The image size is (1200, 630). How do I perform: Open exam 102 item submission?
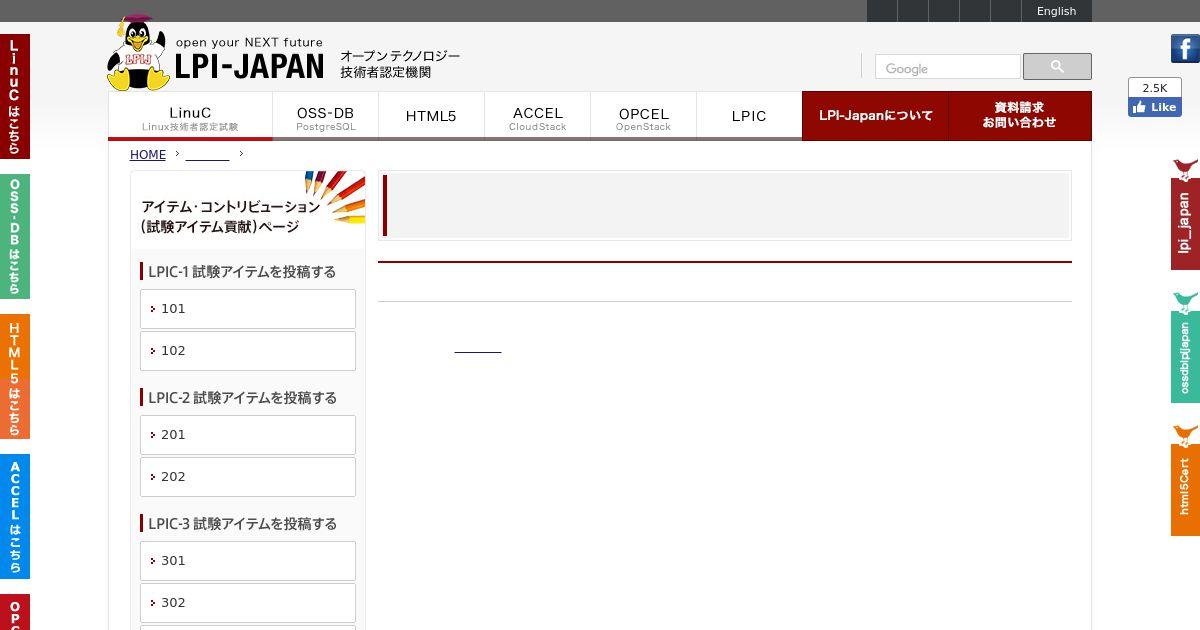pyautogui.click(x=248, y=351)
